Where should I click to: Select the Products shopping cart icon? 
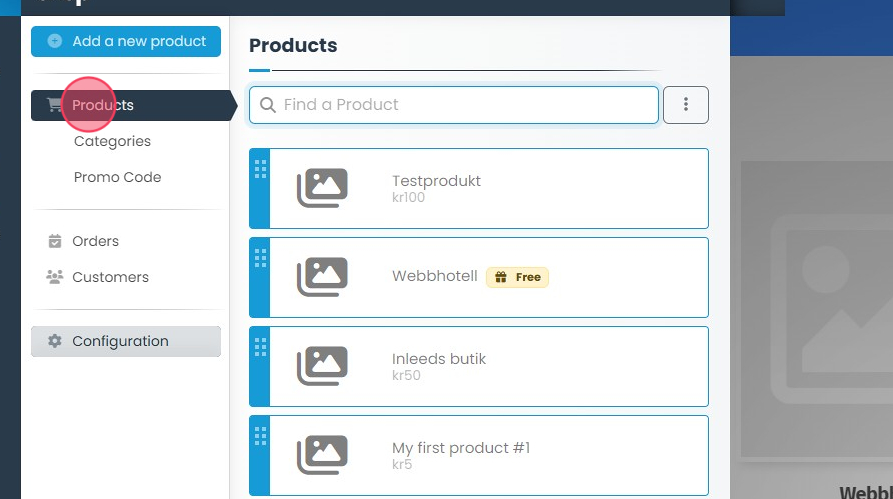coord(54,105)
